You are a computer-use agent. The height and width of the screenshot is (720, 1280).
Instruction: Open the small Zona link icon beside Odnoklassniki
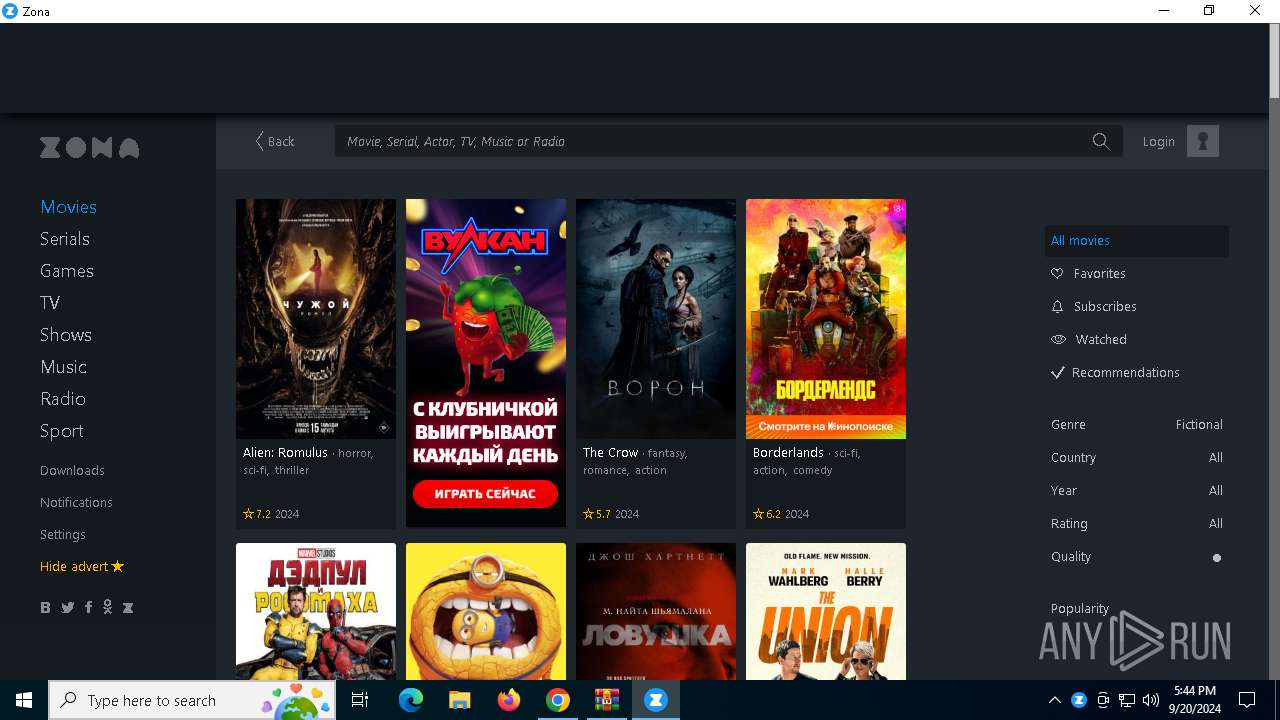click(x=127, y=607)
